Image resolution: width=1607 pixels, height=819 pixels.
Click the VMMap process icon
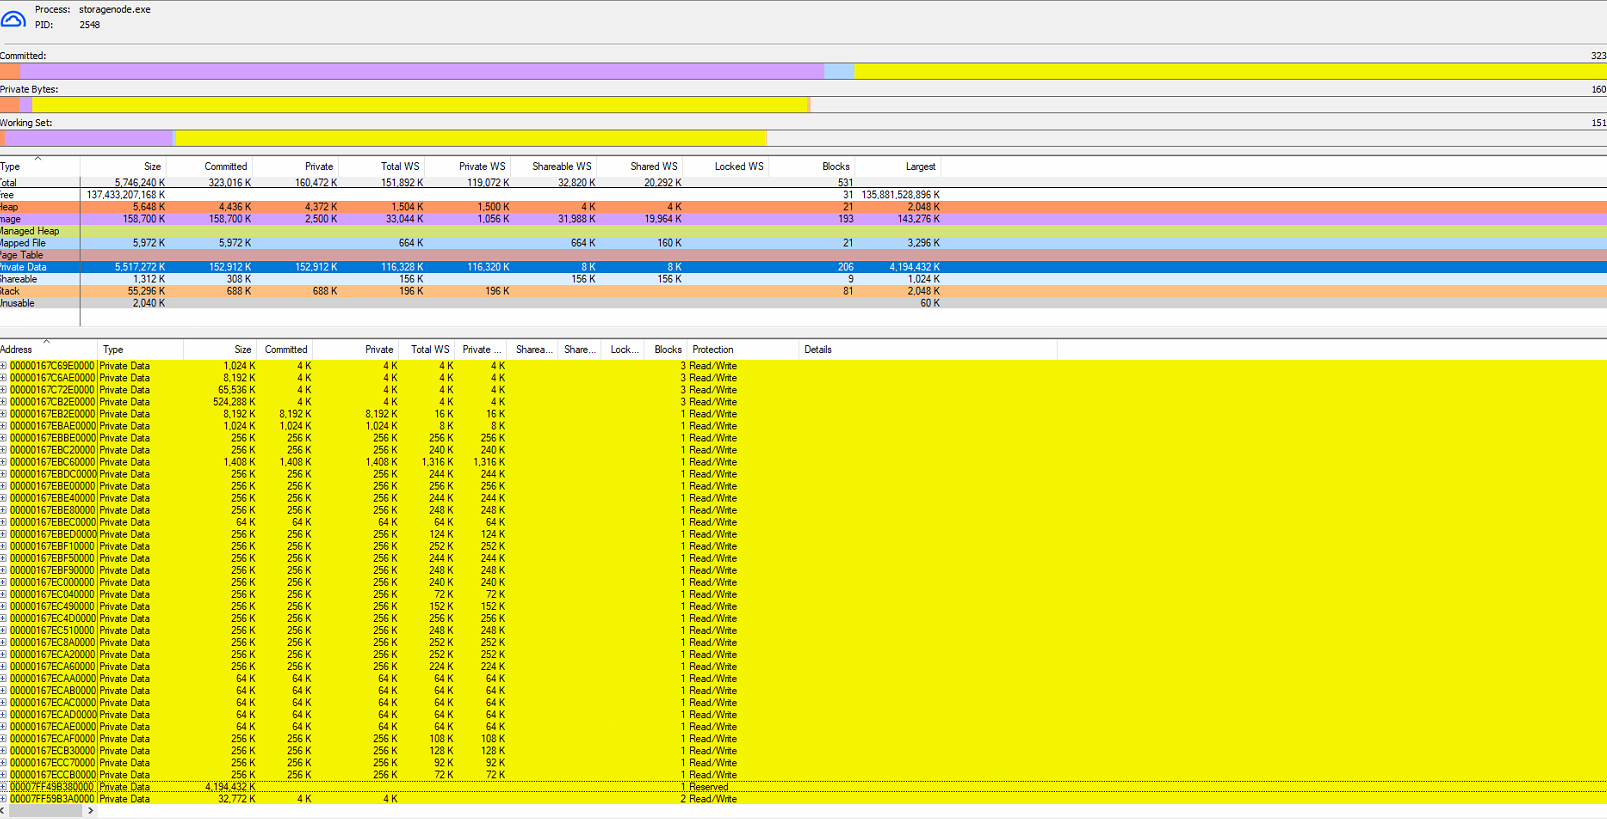pos(13,17)
